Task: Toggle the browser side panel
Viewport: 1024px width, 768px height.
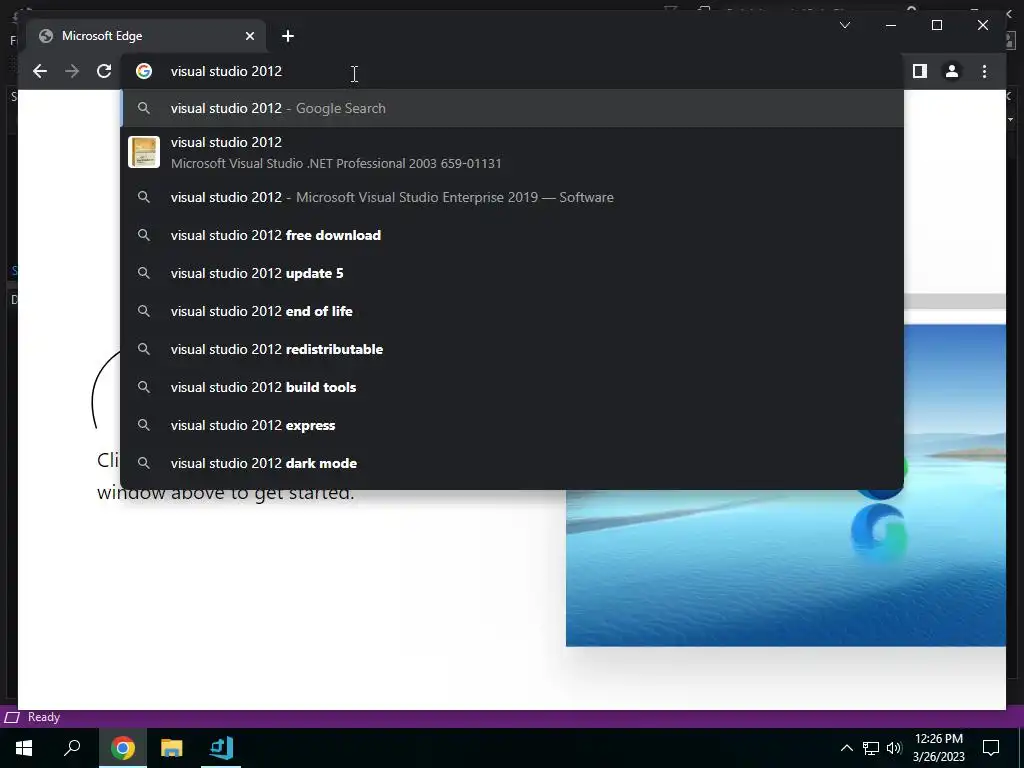Action: pos(920,71)
